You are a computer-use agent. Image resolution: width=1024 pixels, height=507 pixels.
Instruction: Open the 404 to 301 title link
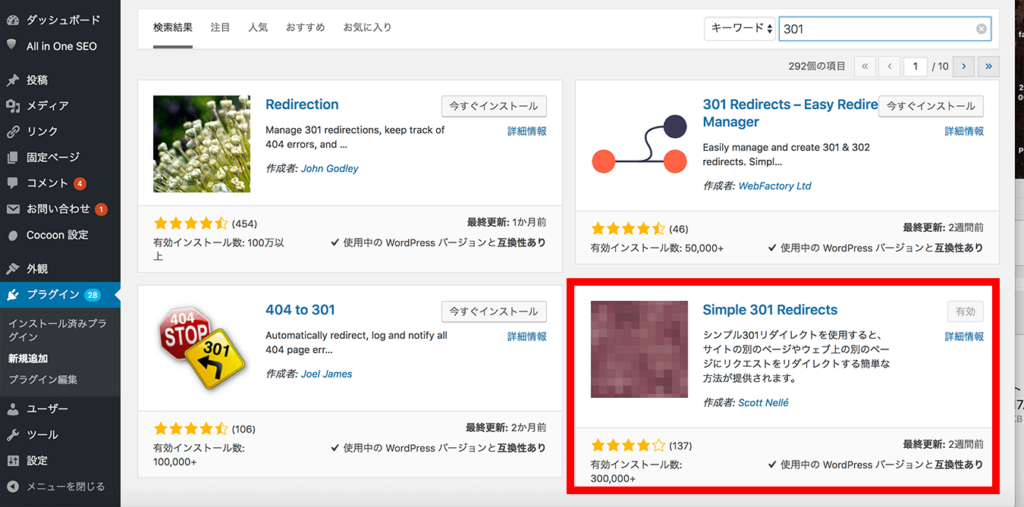point(300,310)
